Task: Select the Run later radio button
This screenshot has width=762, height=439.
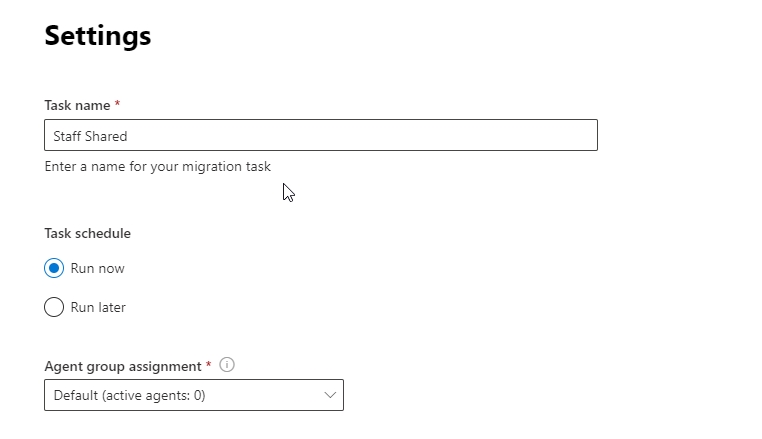Action: (x=54, y=307)
